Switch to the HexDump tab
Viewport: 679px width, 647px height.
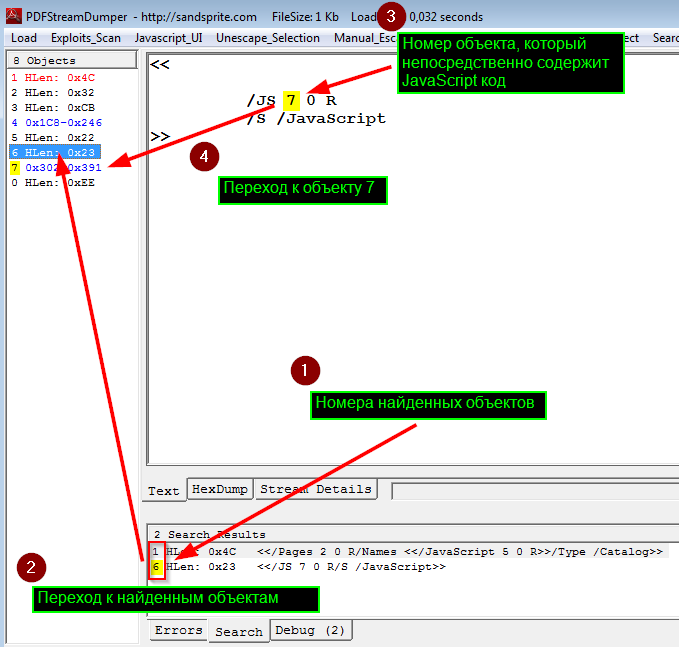pos(220,489)
